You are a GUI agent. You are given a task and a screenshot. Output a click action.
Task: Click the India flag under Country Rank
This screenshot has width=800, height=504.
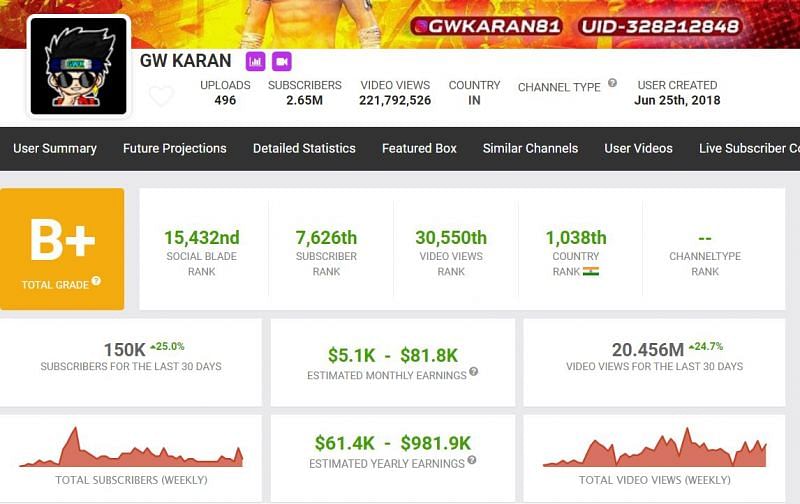591,271
